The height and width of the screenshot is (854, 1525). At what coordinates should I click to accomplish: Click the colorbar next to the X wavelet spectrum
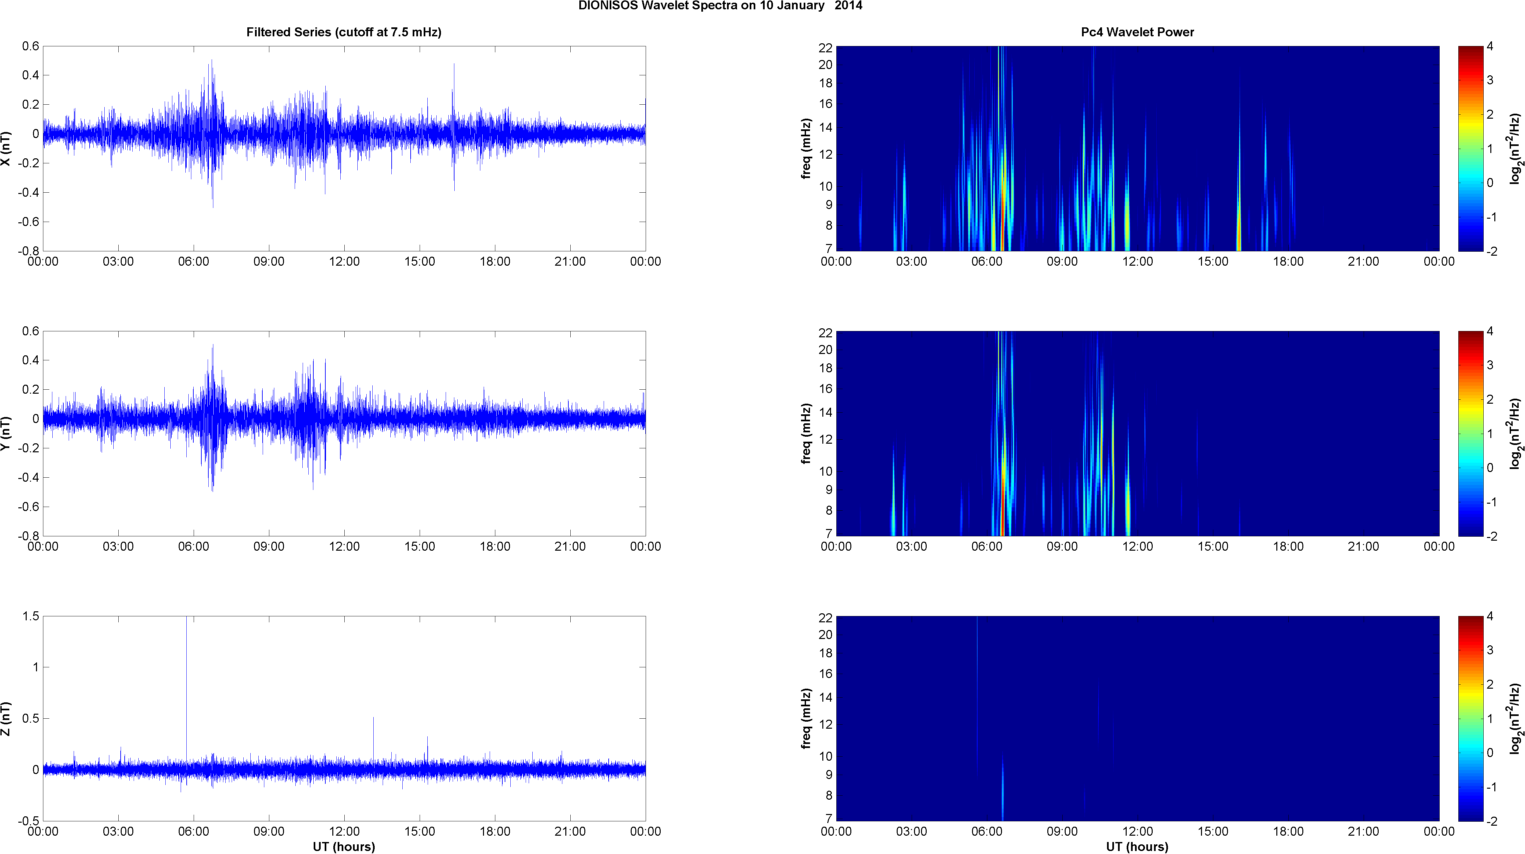point(1470,148)
